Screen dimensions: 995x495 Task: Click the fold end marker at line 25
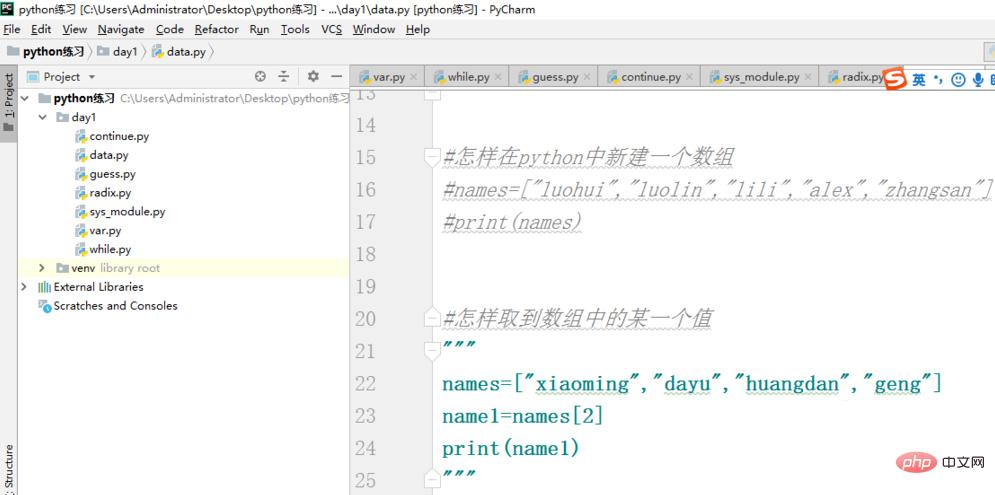(x=433, y=479)
